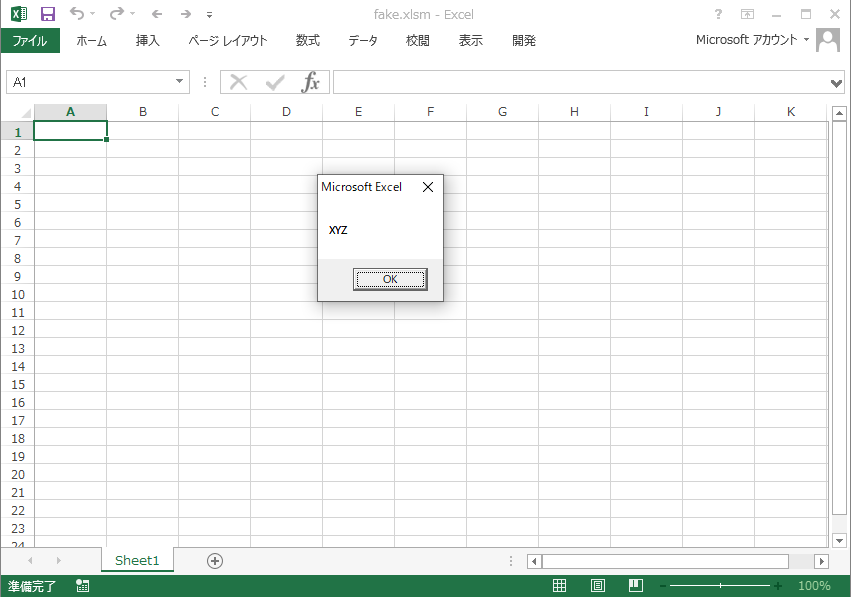
Task: Expand the formula bar
Action: click(837, 82)
